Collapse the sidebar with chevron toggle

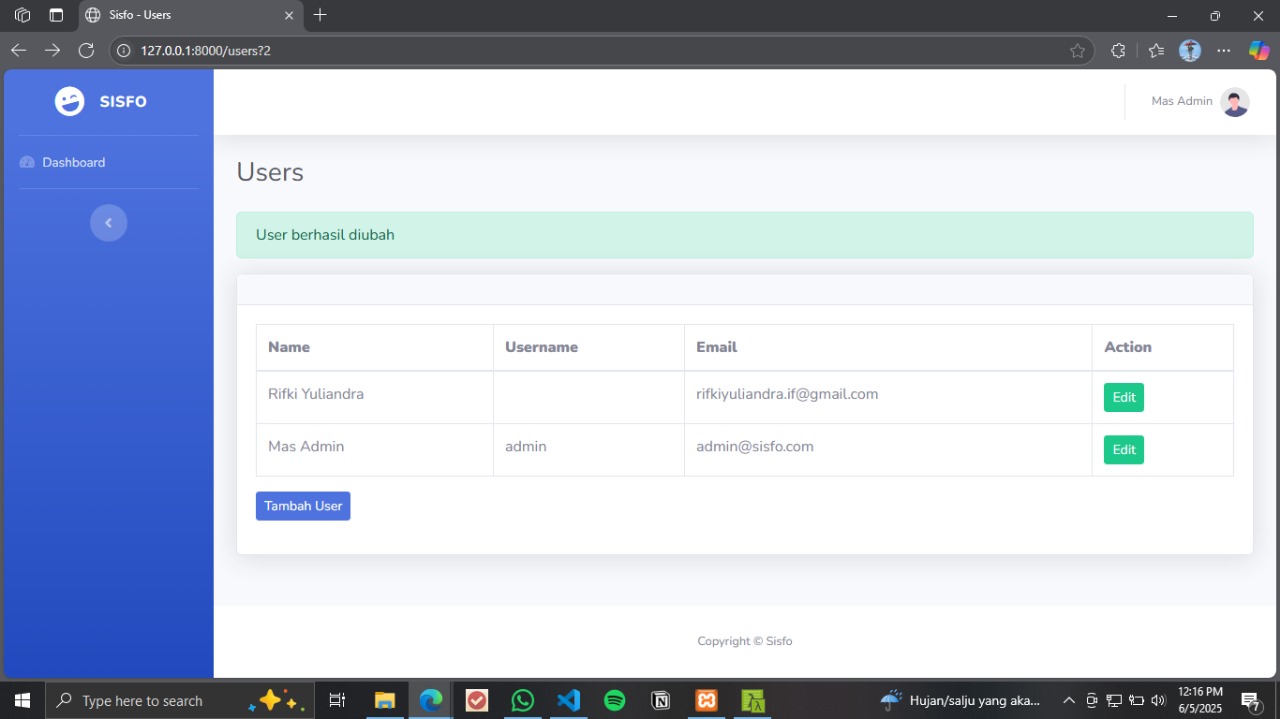pyautogui.click(x=108, y=222)
